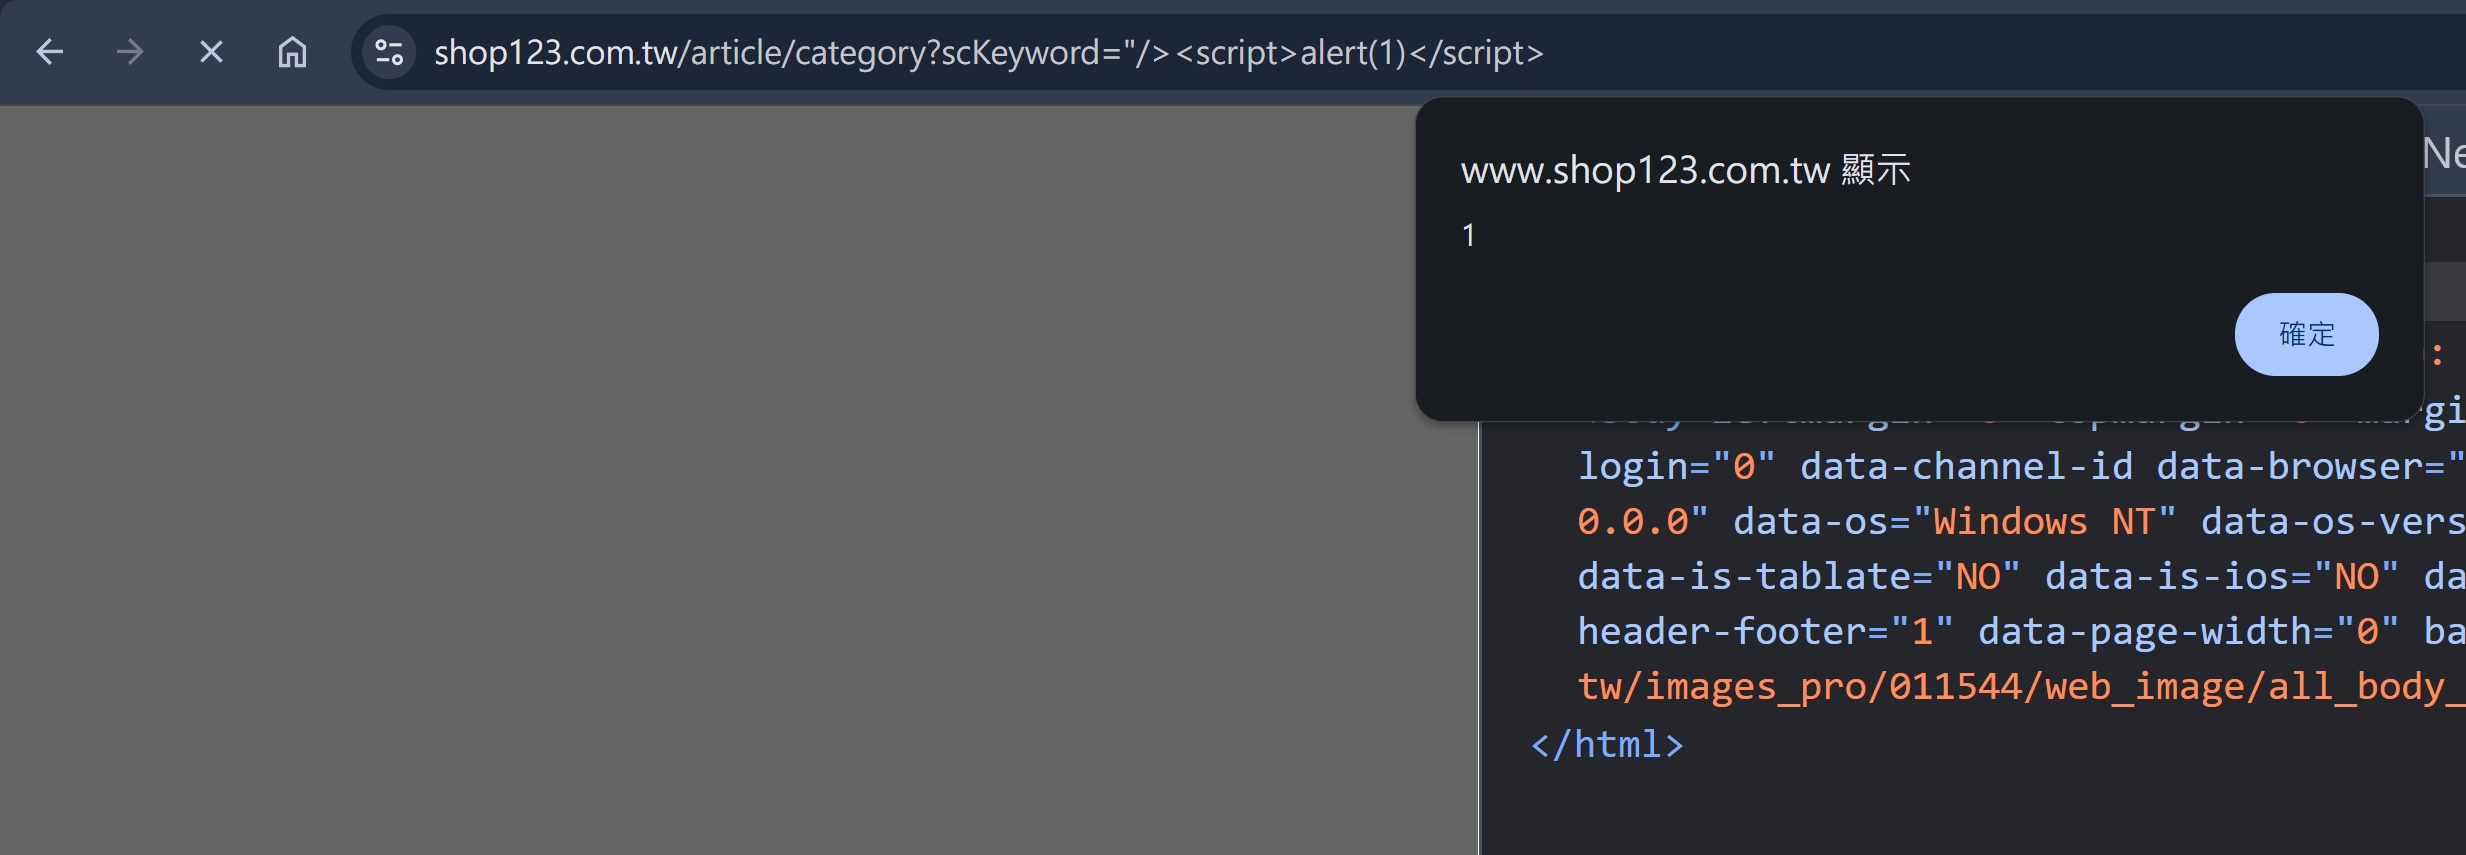Screen dimensions: 2466x855
Task: Click the data-channel-id attribute in DevTools
Action: (1966, 466)
